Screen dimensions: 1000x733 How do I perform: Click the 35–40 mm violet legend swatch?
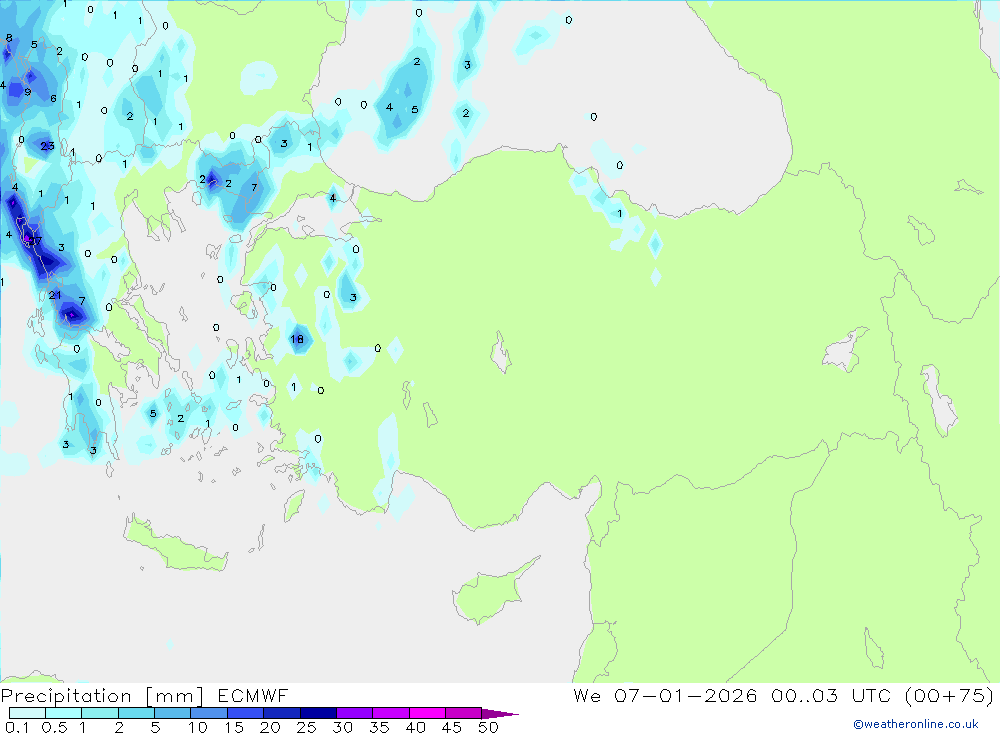coord(390,713)
